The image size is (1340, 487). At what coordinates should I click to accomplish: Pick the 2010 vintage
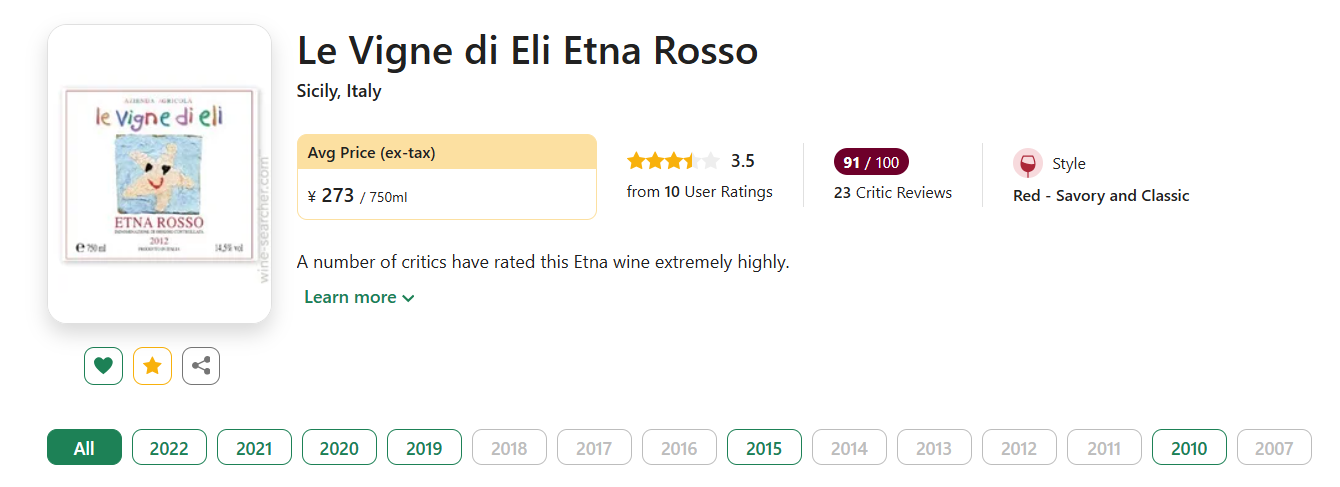click(1189, 448)
